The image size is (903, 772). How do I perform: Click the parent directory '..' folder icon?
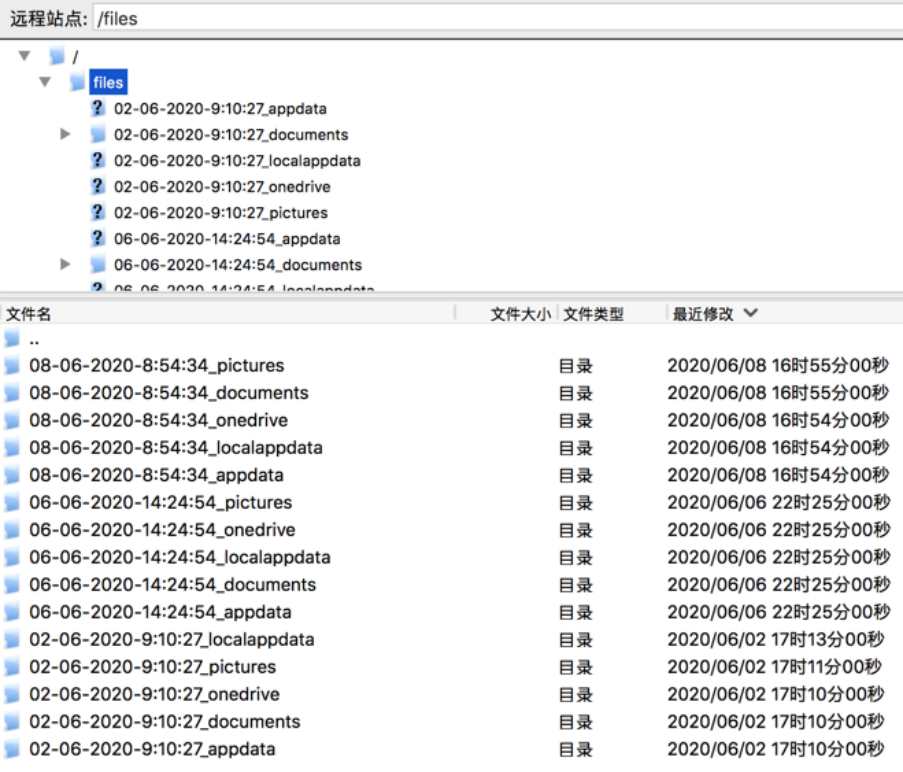pos(12,339)
